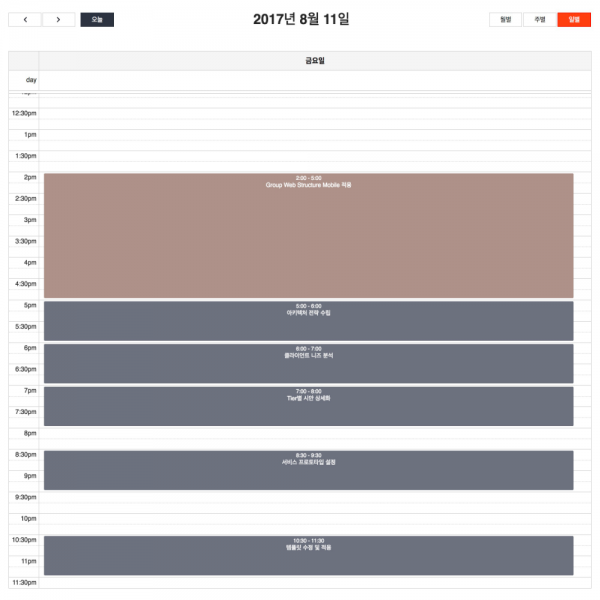Click the empty 8pm time slot
This screenshot has width=600, height=600.
point(308,434)
